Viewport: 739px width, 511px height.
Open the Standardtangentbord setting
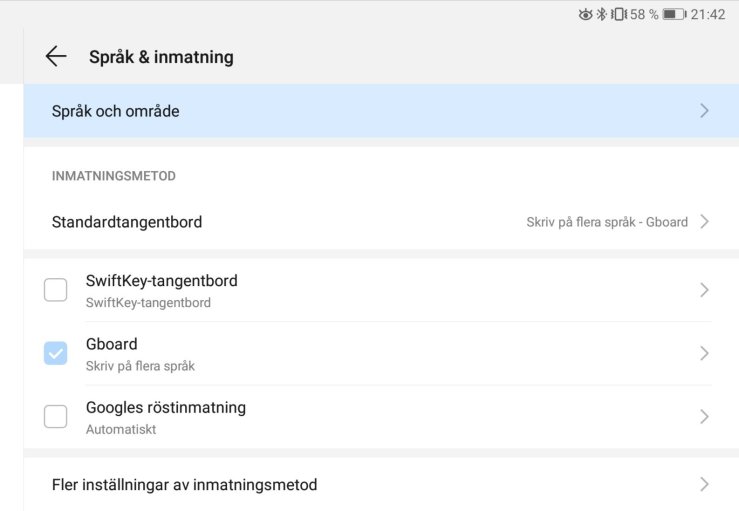(x=127, y=222)
